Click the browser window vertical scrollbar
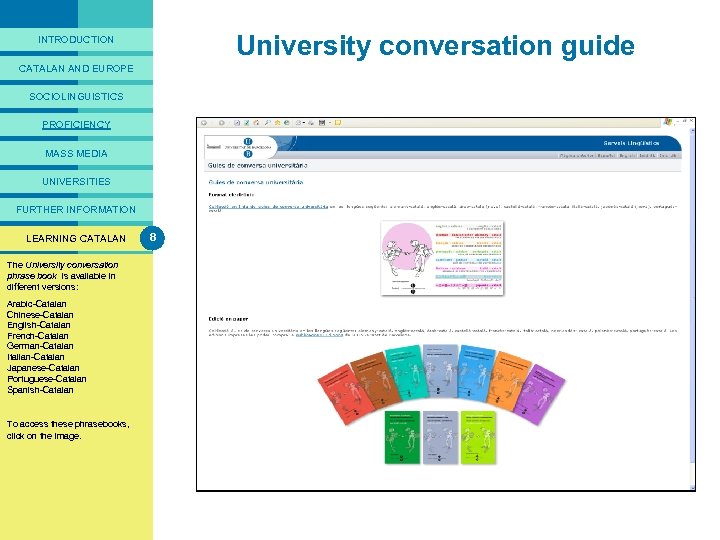This screenshot has width=720, height=540. click(692, 307)
